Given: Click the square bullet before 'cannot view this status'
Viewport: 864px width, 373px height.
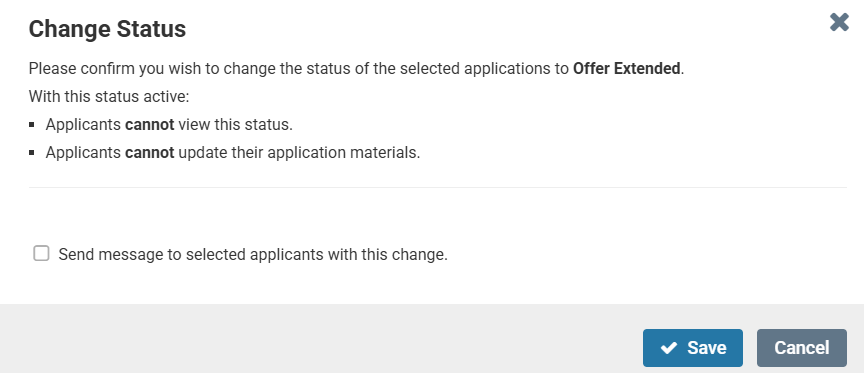Looking at the screenshot, I should click(33, 125).
